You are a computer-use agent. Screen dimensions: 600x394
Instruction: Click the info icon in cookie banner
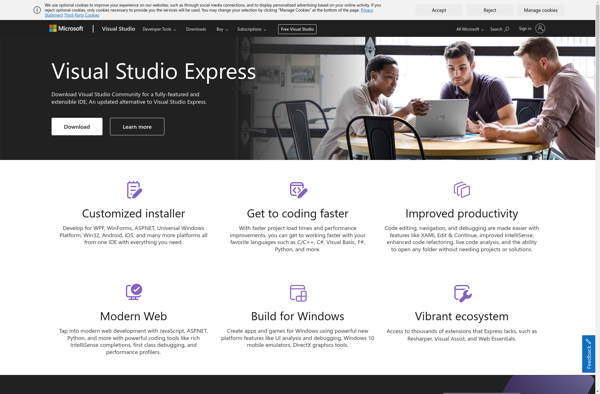(37, 10)
